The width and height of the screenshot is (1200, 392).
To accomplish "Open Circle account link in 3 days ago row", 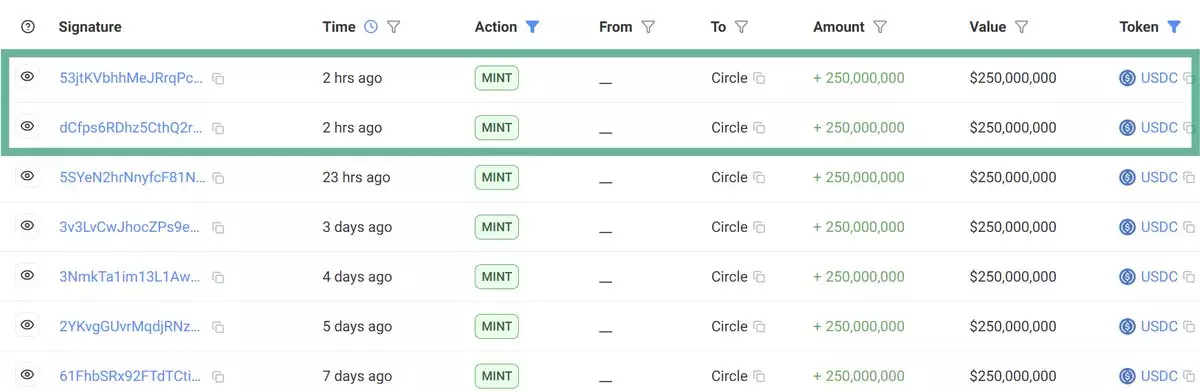I will [x=729, y=227].
